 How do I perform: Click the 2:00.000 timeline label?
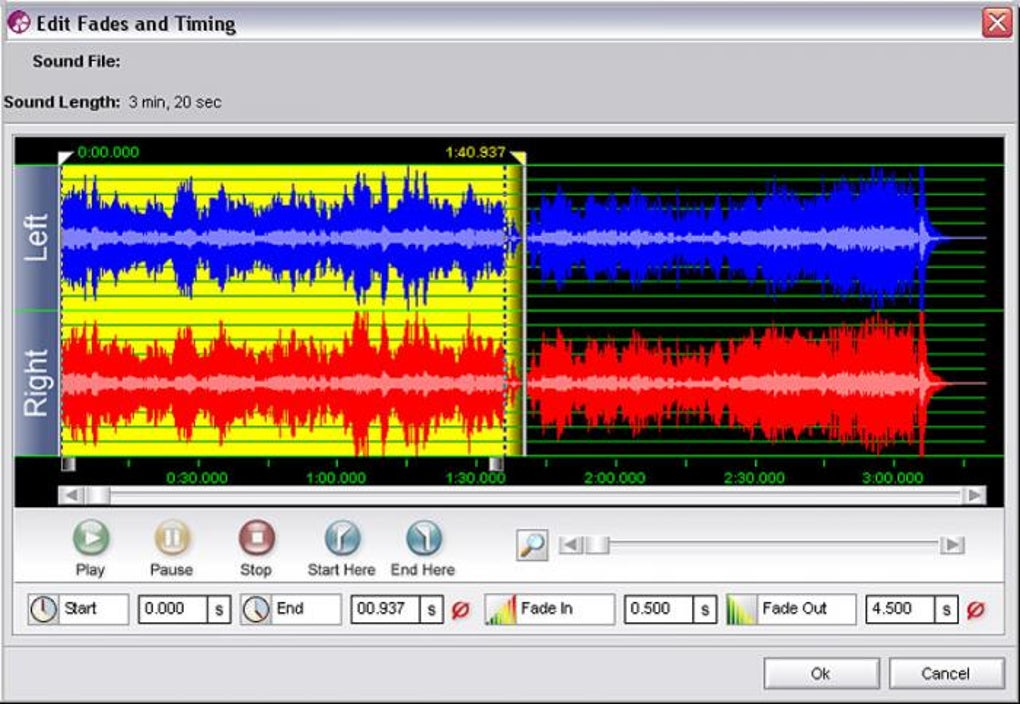click(615, 478)
